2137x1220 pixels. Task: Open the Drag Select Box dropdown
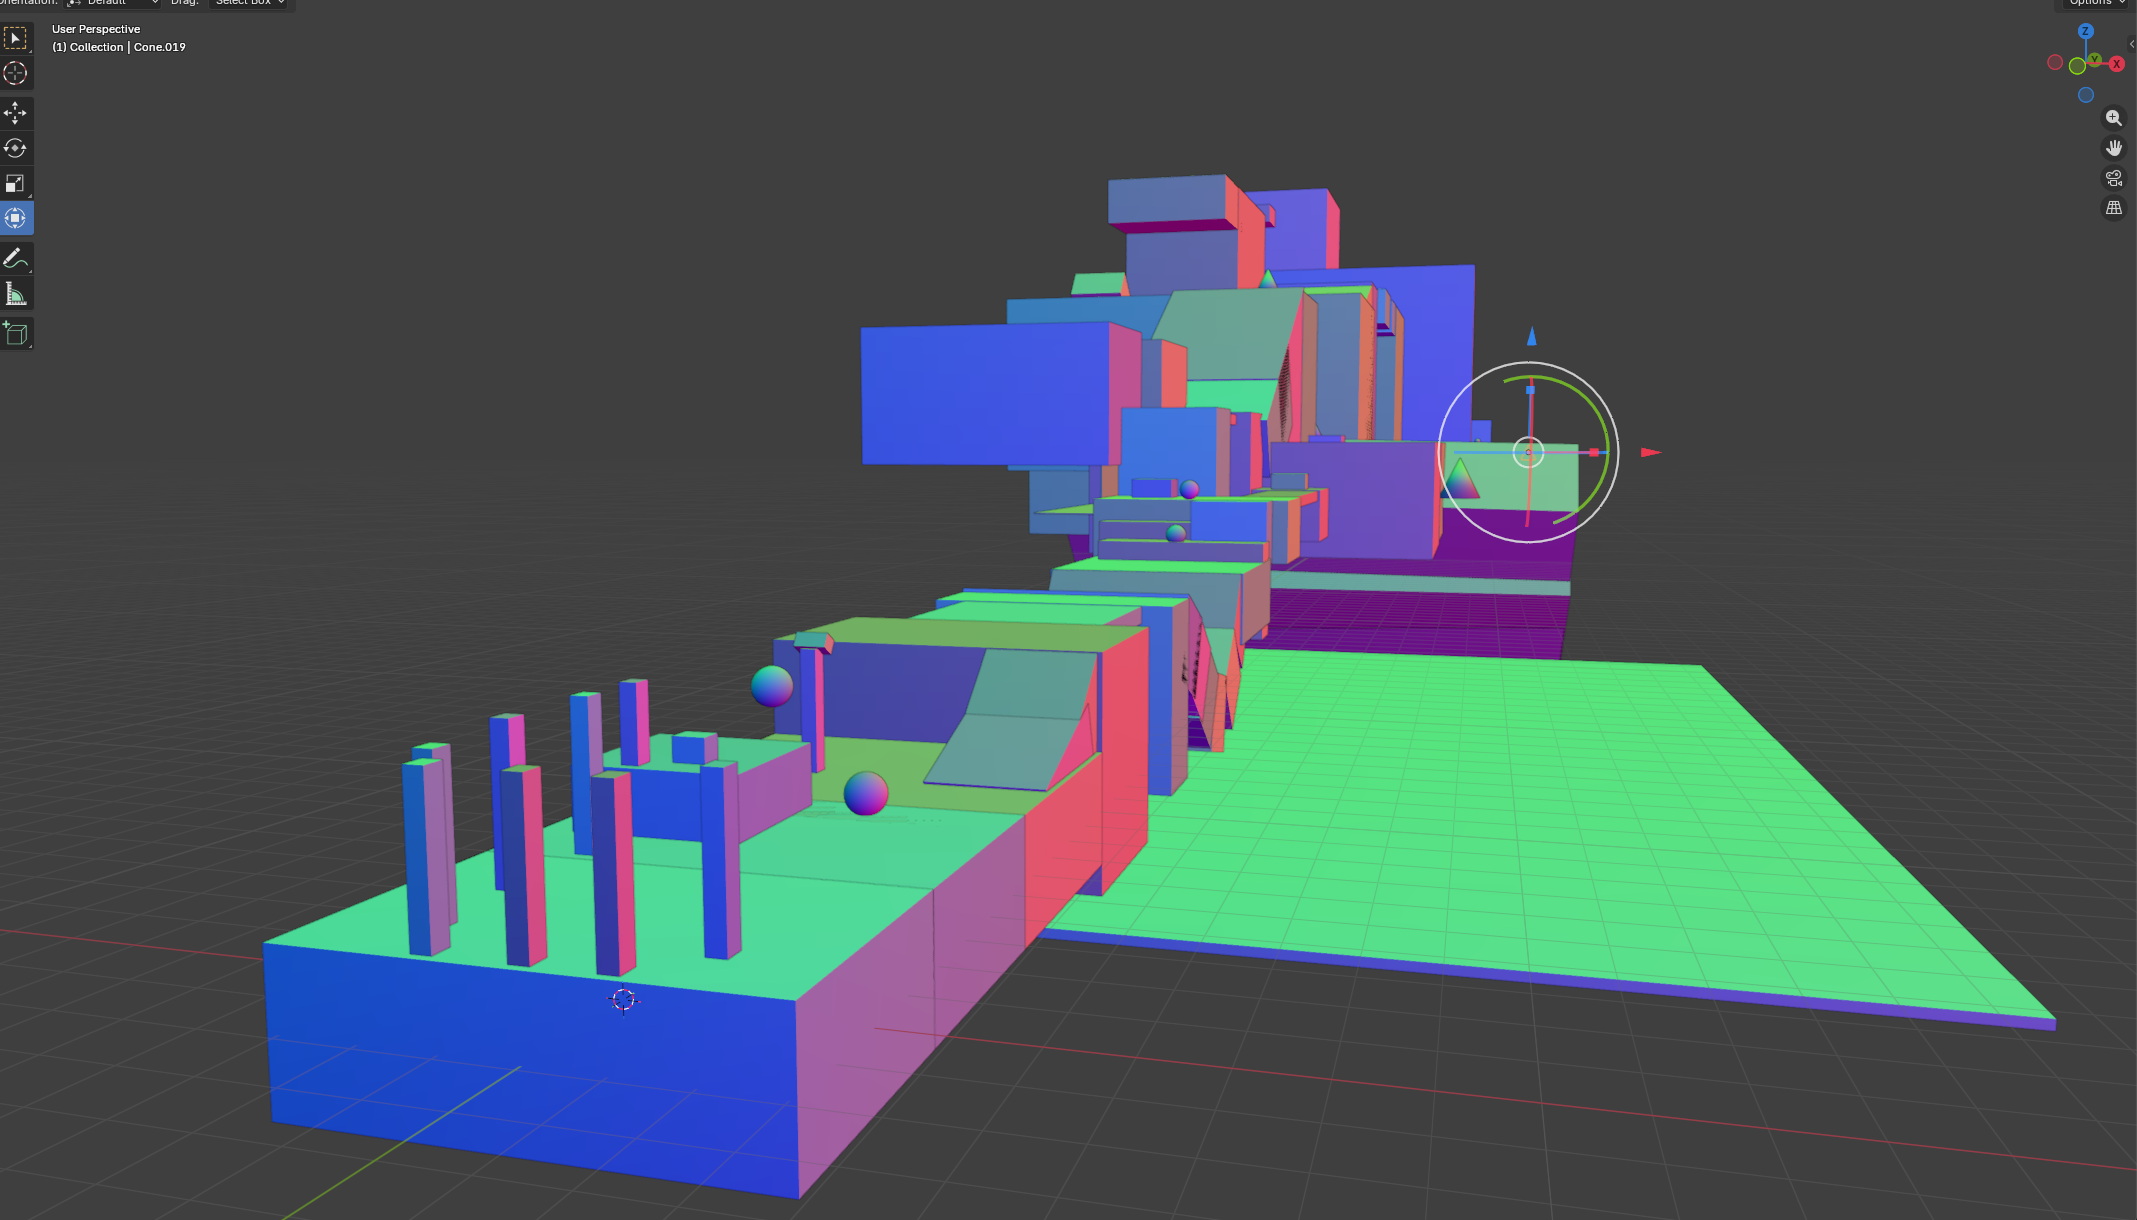pyautogui.click(x=250, y=3)
